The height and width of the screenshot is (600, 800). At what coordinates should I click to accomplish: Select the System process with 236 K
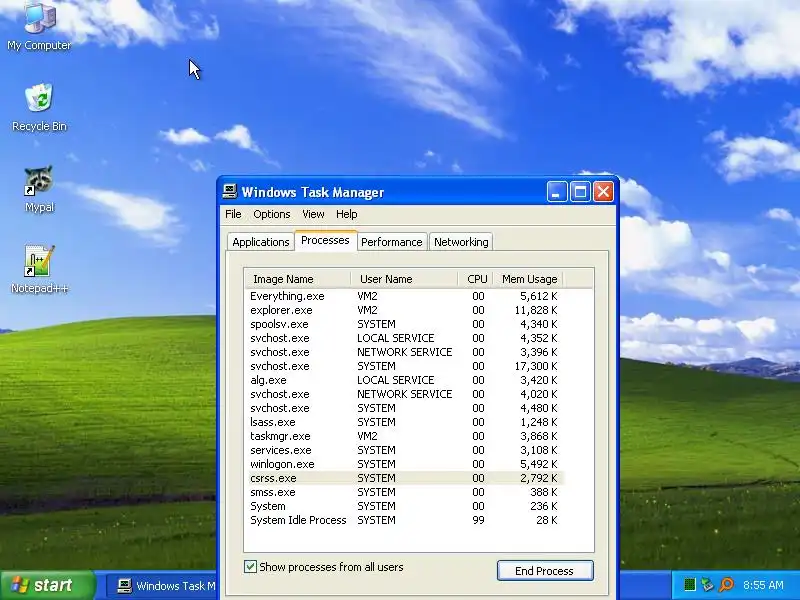pyautogui.click(x=404, y=506)
